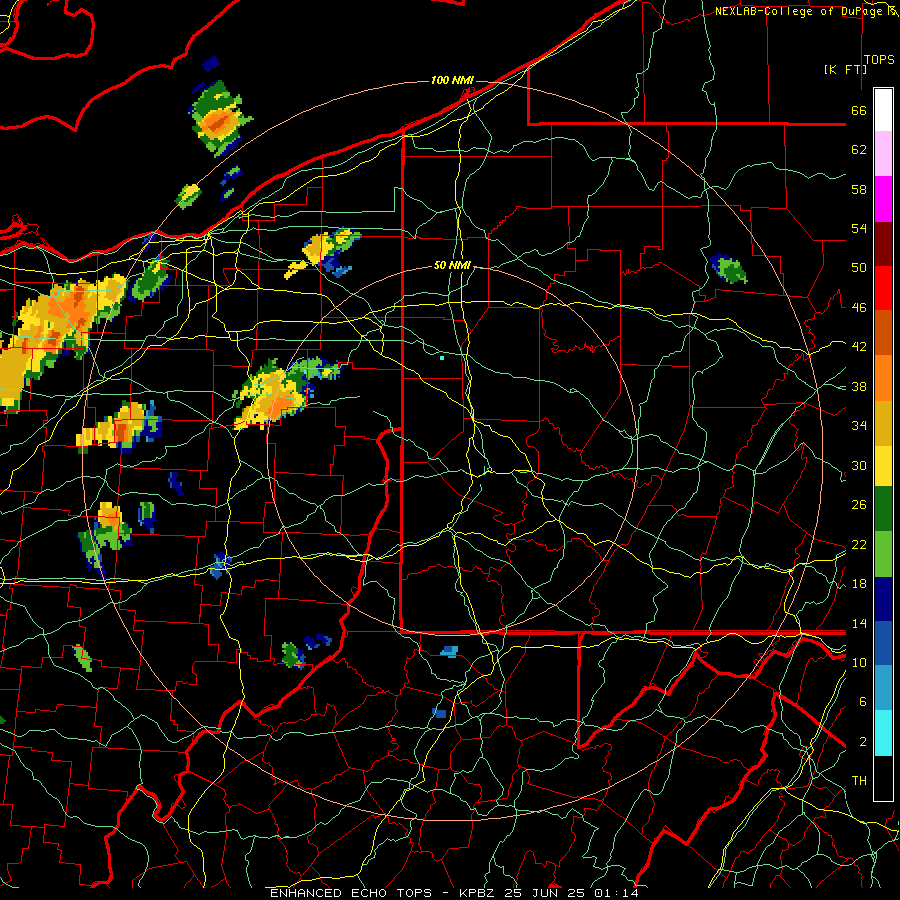The height and width of the screenshot is (900, 900).
Task: Click the 42 legend value
Action: (859, 347)
